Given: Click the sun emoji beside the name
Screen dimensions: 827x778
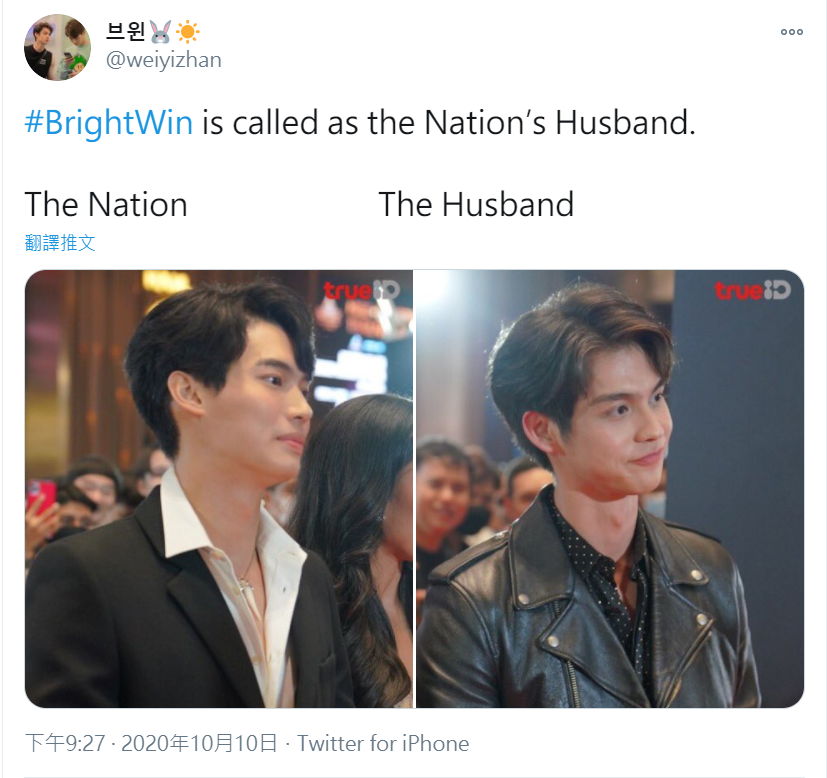Looking at the screenshot, I should click(187, 32).
